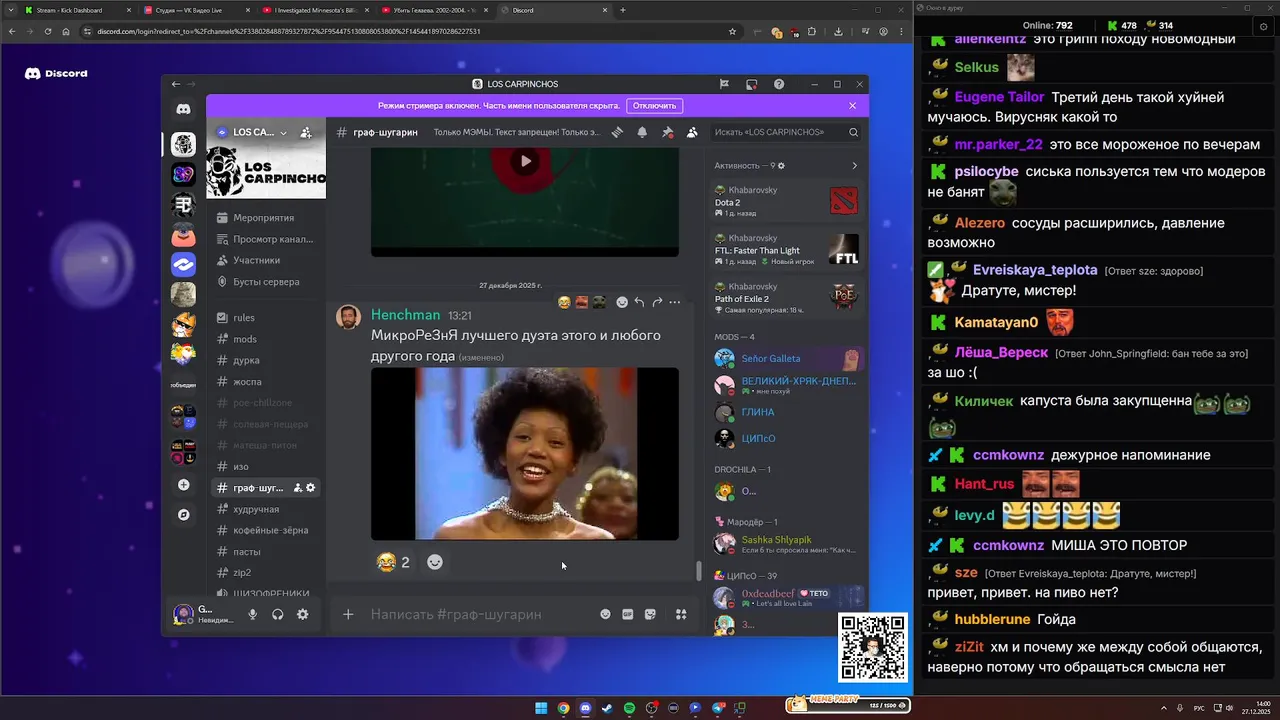The image size is (1280, 720).
Task: Open more options on Henchman's message
Action: [675, 302]
